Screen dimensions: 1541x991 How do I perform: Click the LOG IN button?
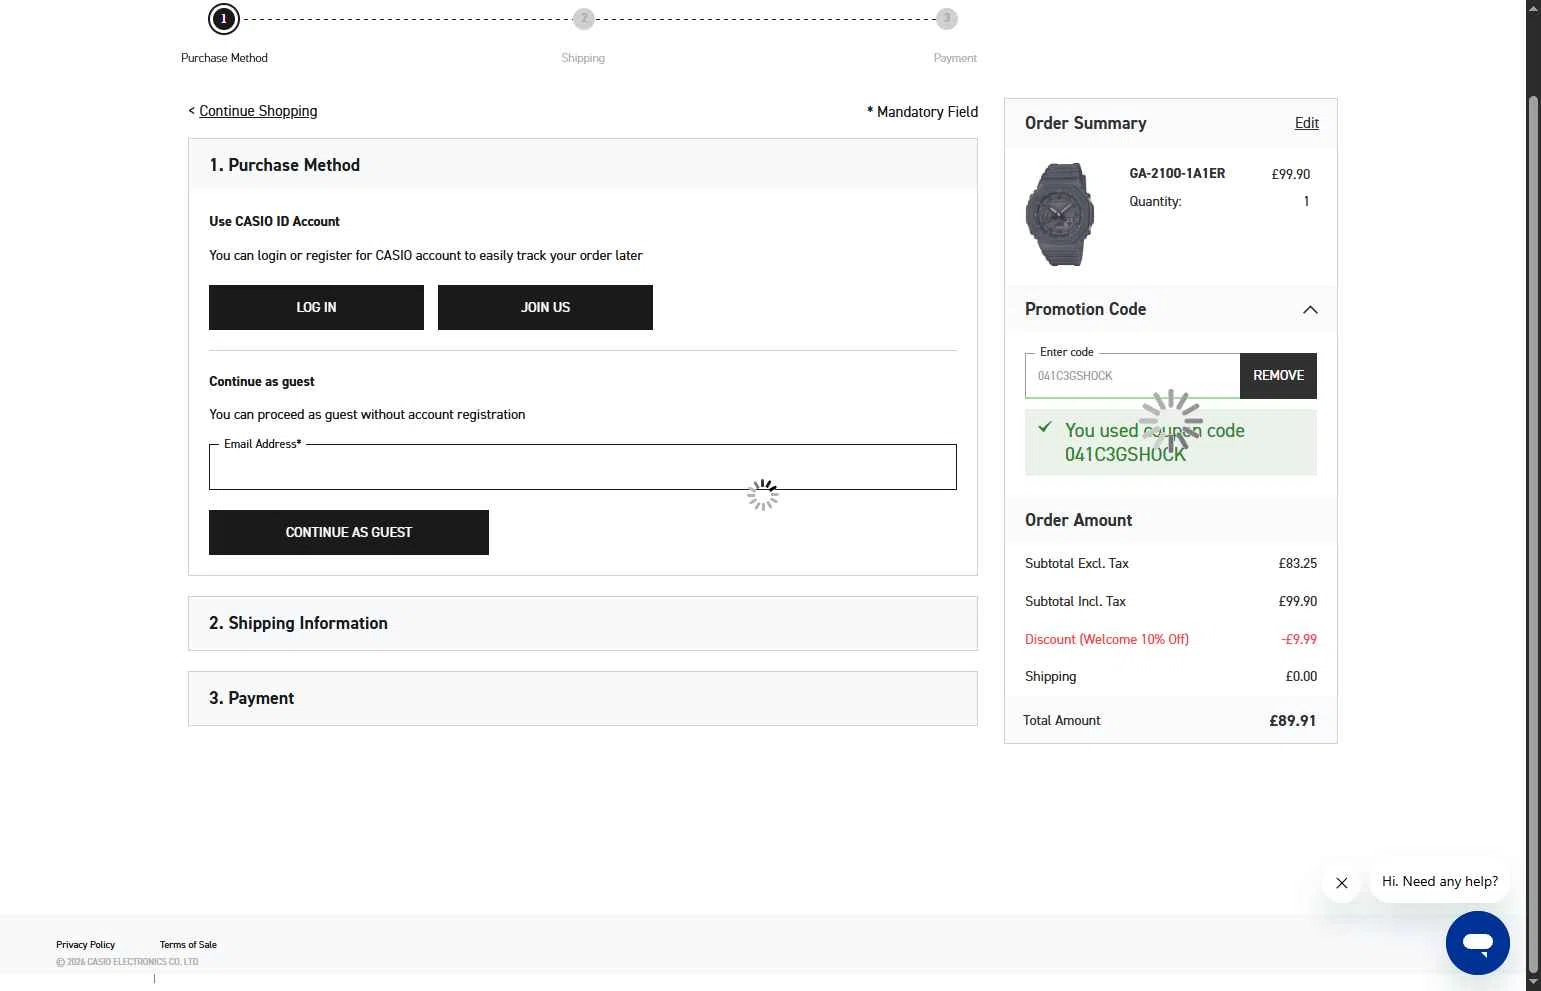[316, 307]
